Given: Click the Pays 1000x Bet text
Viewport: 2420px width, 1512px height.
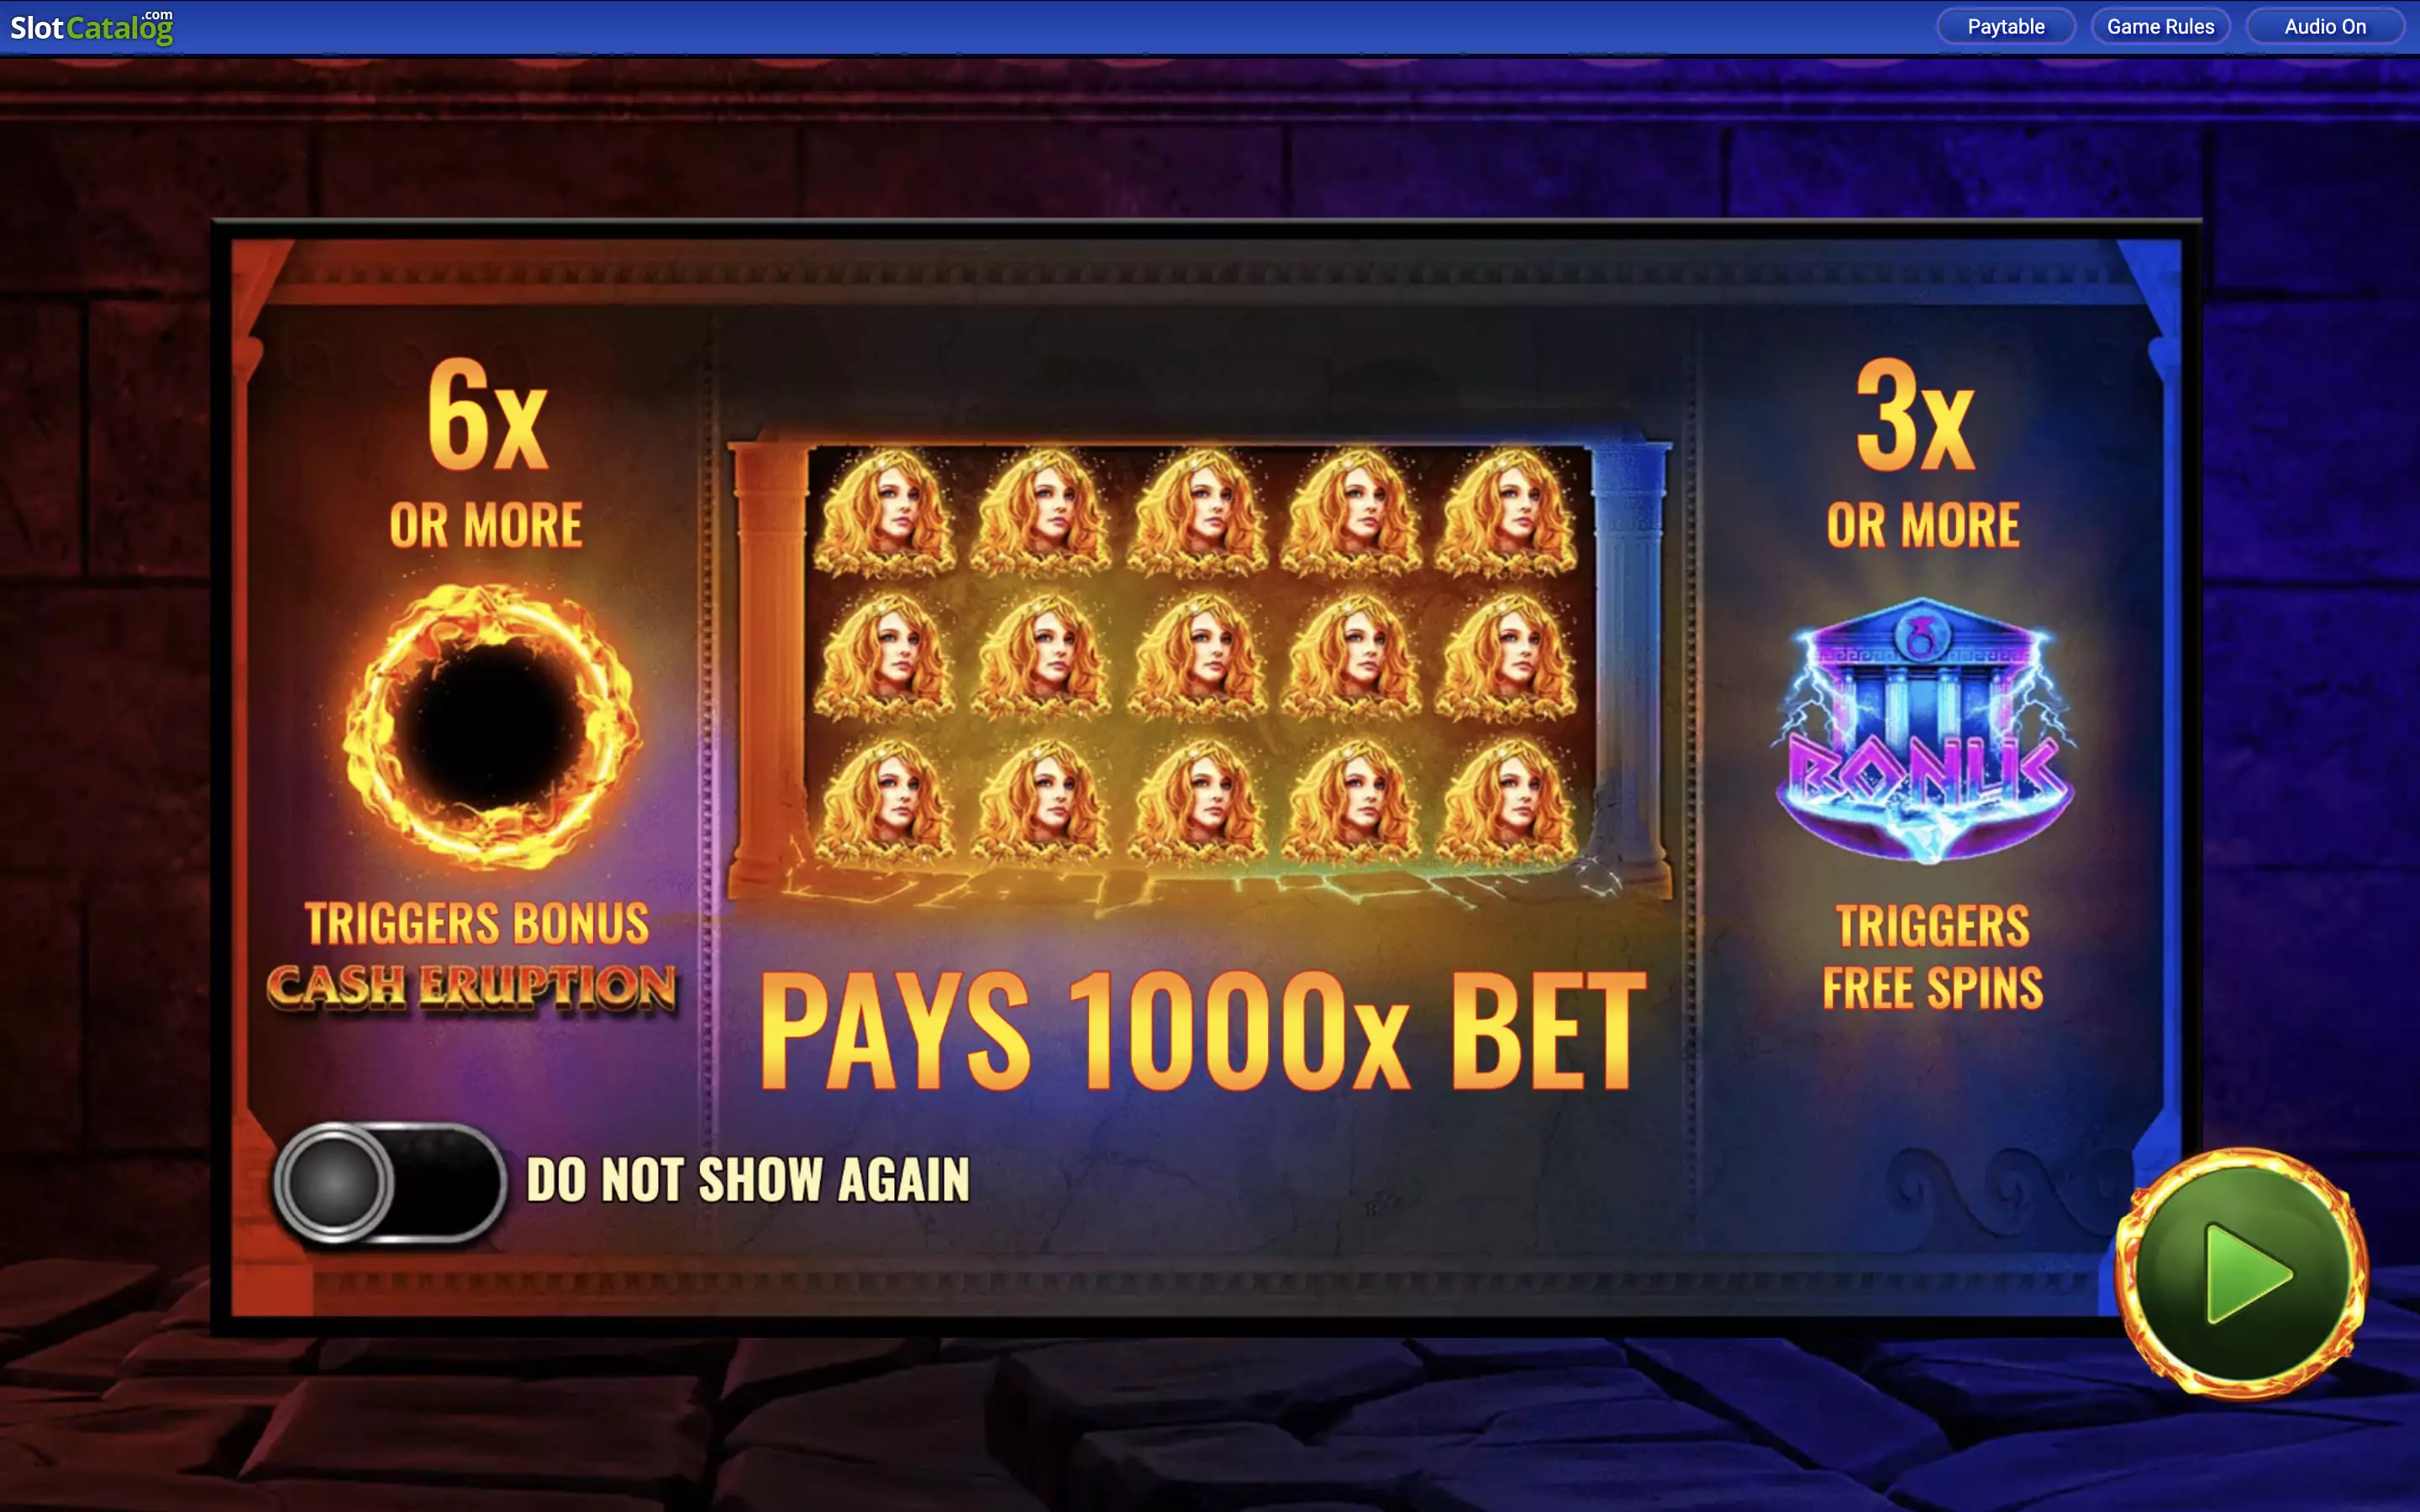Looking at the screenshot, I should (x=1203, y=1031).
